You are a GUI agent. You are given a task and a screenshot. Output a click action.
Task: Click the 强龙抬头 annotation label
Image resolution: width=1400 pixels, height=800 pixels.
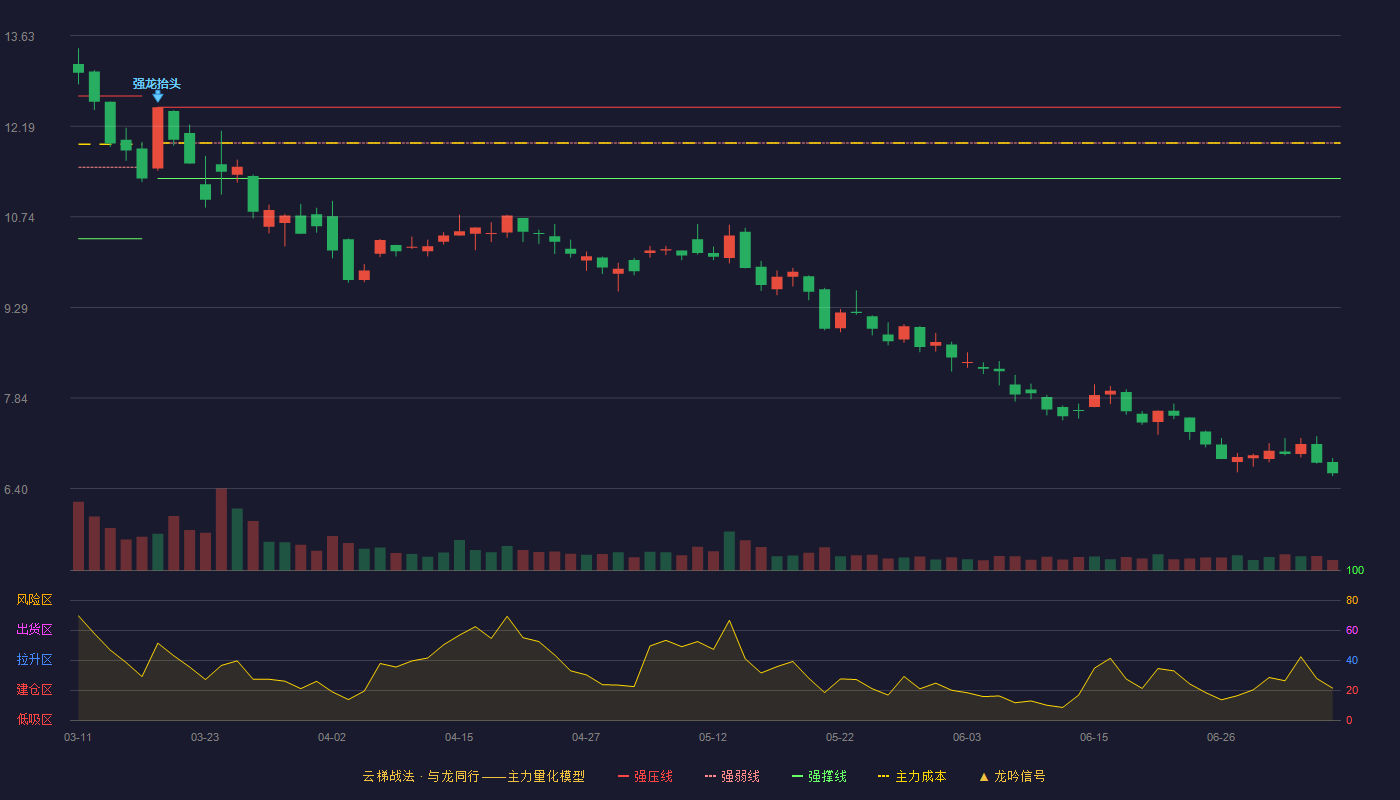click(157, 84)
